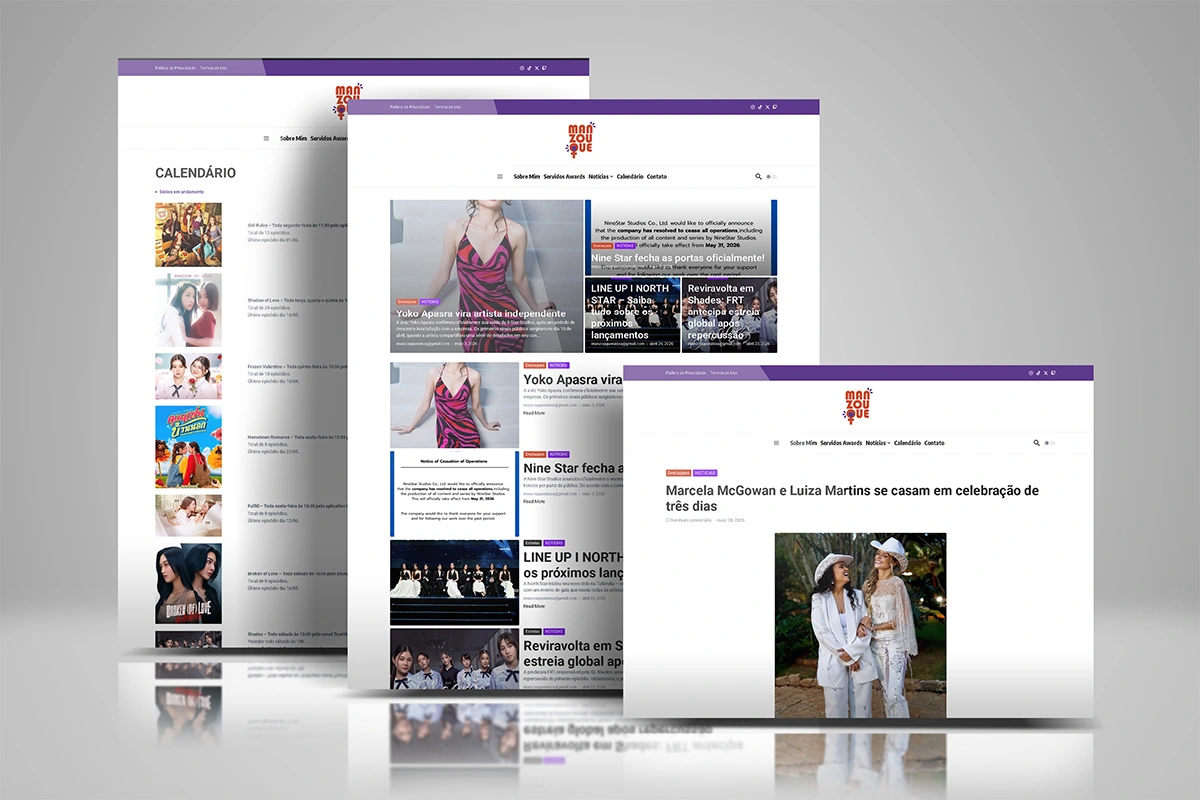Open Contato on the middle homepage menu
This screenshot has width=1200, height=800.
click(657, 177)
